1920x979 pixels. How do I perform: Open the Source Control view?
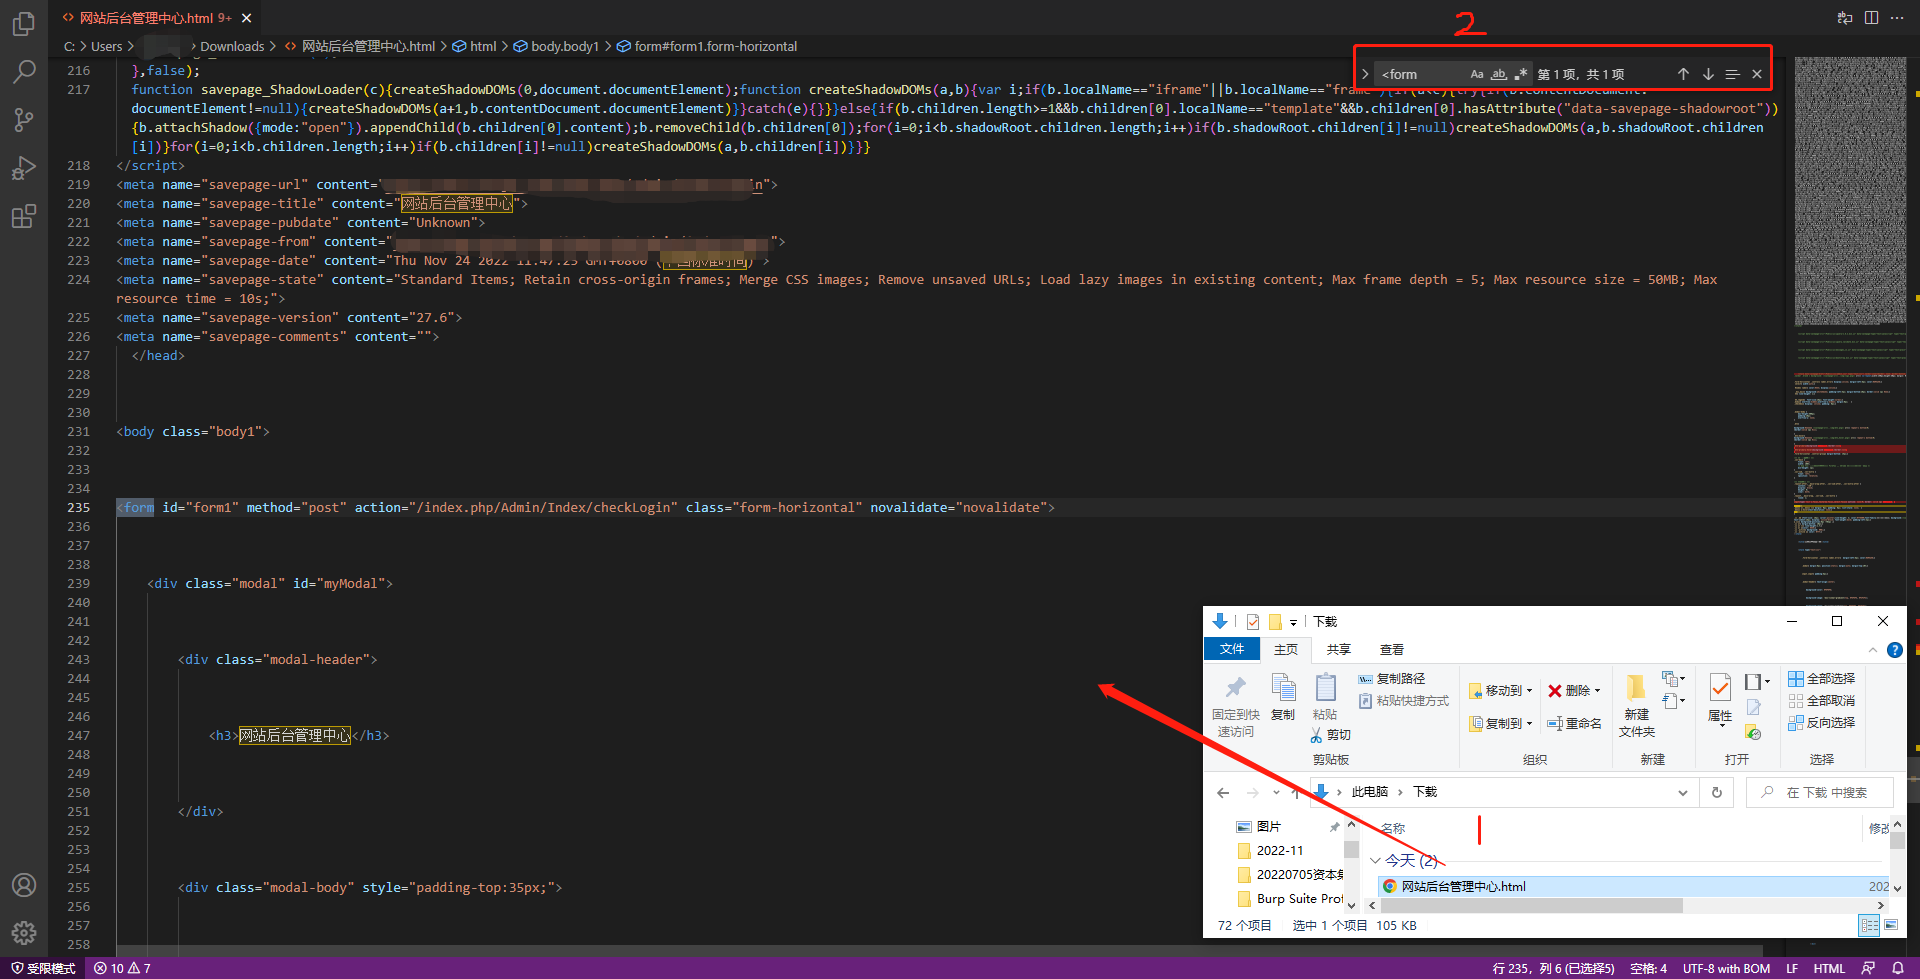coord(24,119)
